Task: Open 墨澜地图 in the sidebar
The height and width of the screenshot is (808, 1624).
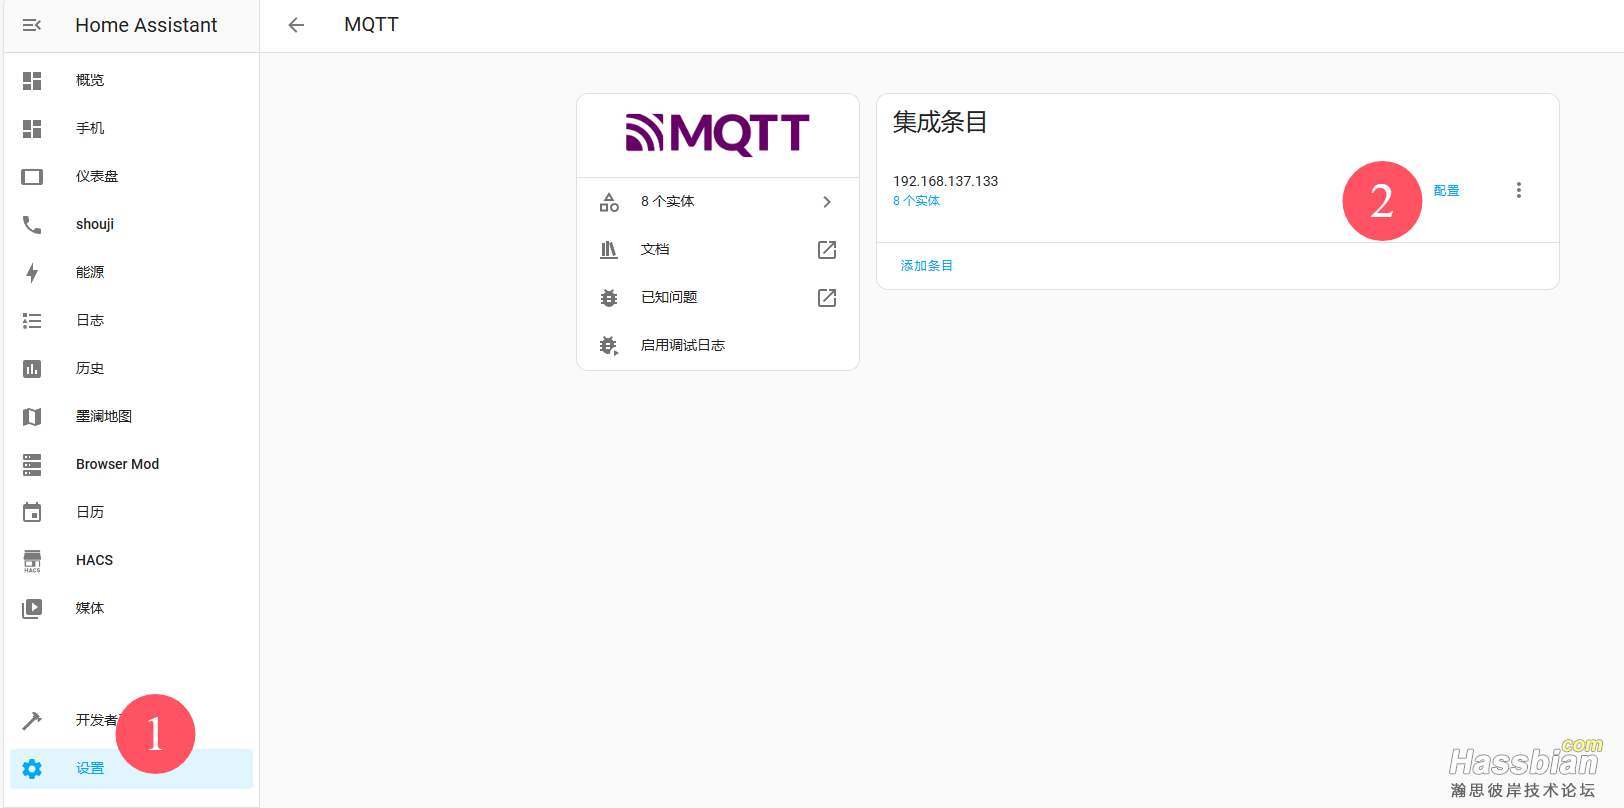Action: click(x=131, y=417)
